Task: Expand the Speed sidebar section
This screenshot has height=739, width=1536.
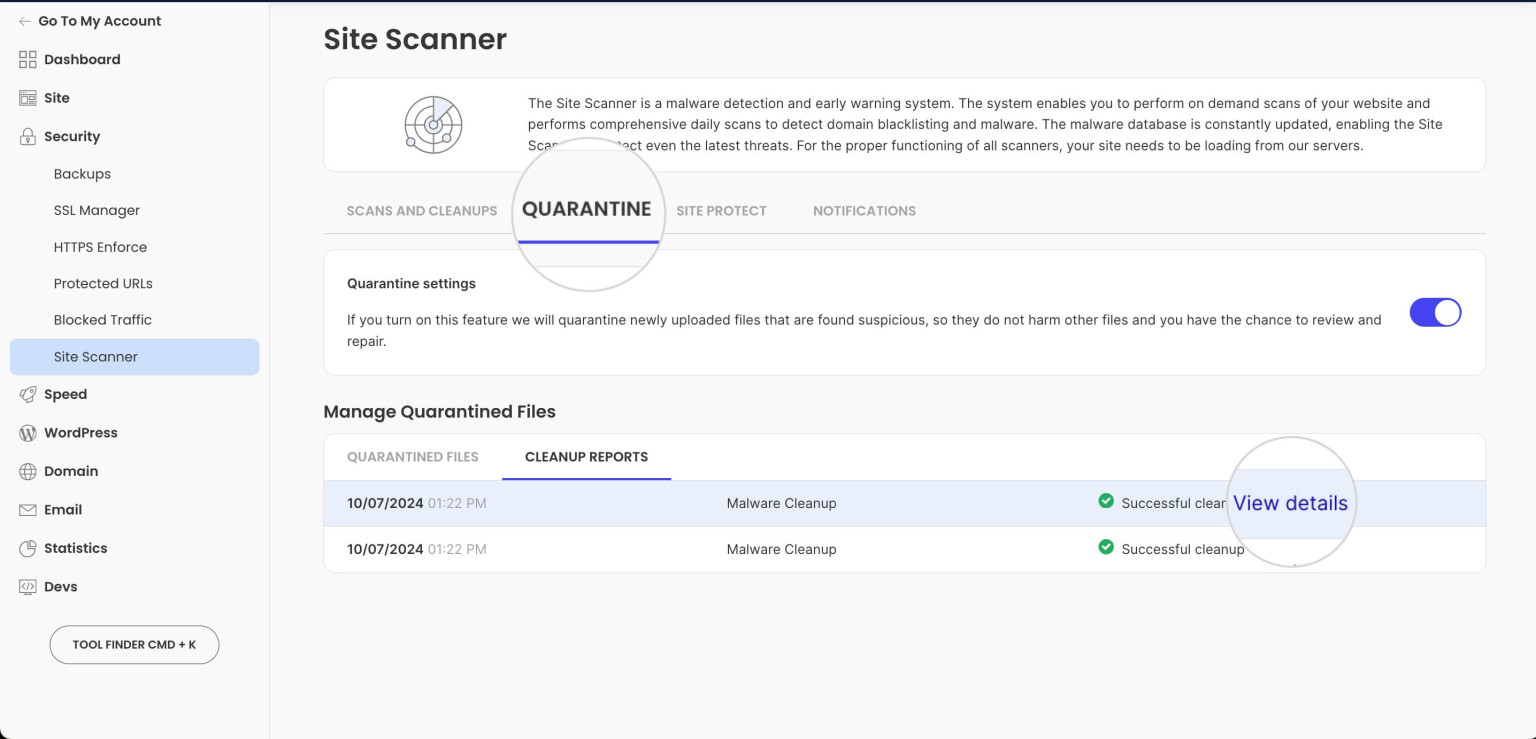Action: 65,394
